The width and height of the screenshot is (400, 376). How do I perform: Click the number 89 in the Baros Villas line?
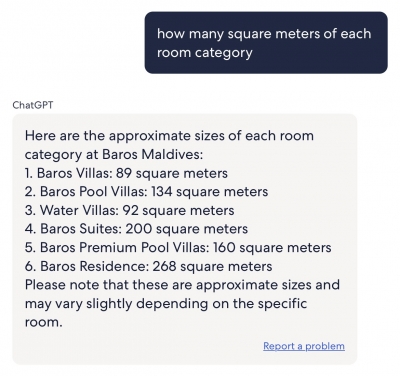coord(124,173)
